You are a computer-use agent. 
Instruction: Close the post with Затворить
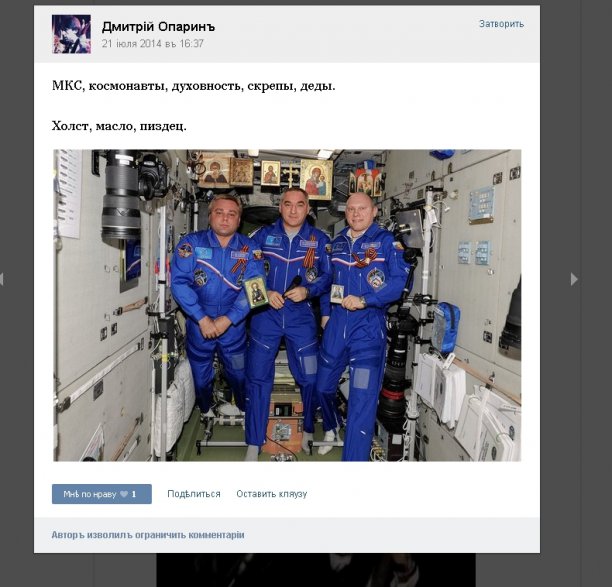point(501,24)
